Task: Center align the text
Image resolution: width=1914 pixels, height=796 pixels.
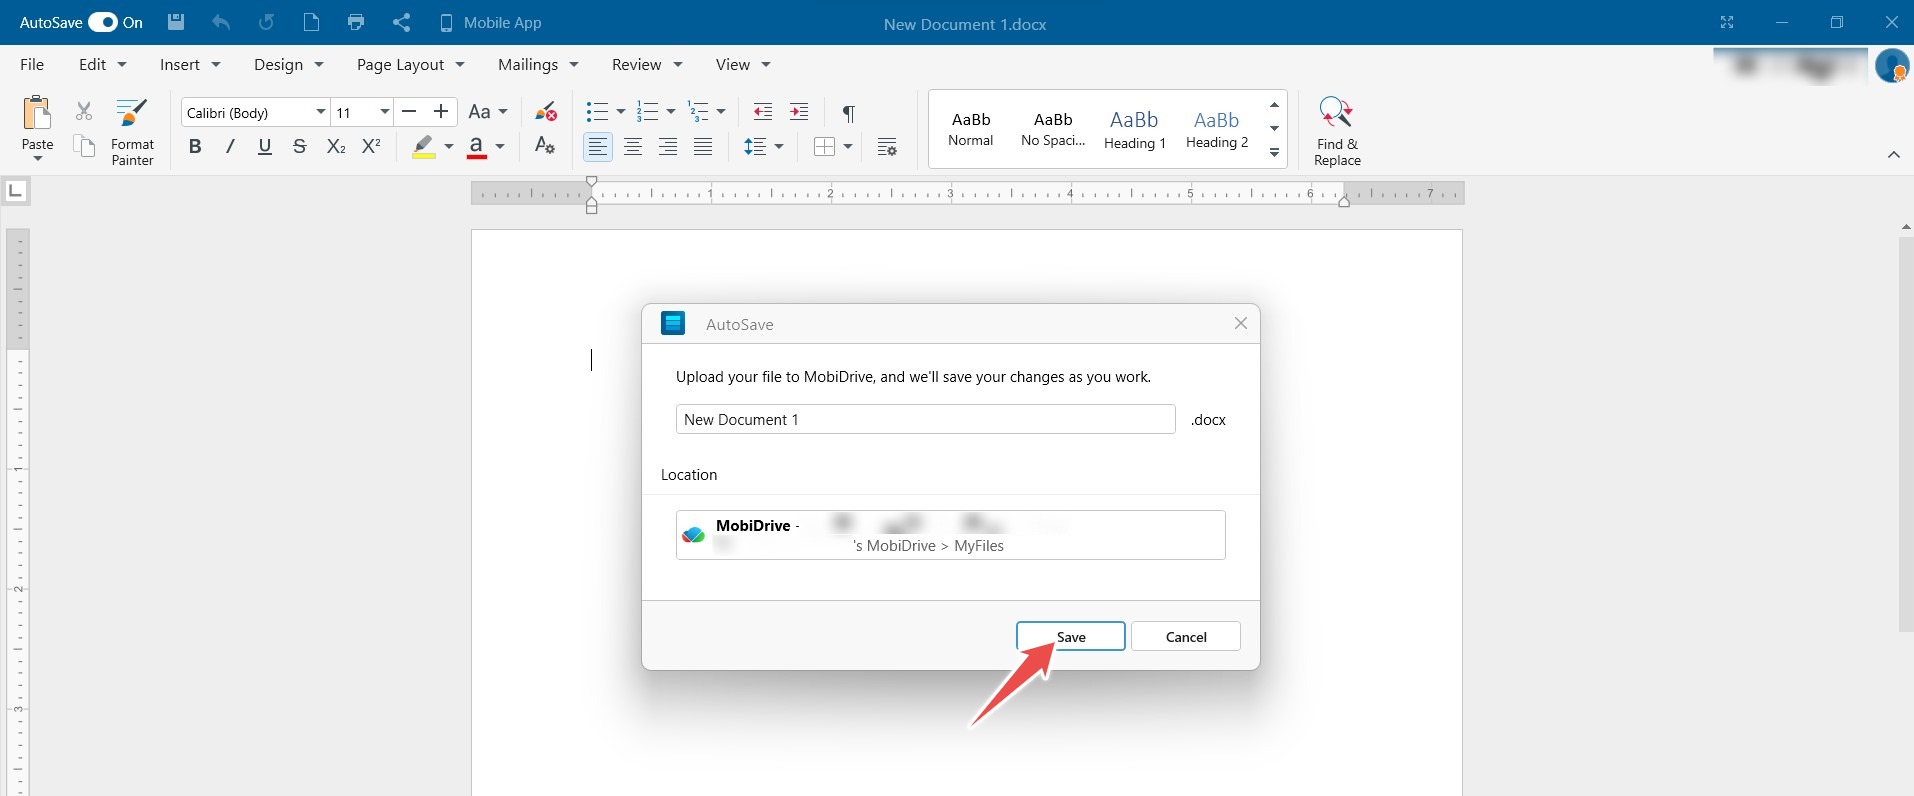Action: [633, 147]
